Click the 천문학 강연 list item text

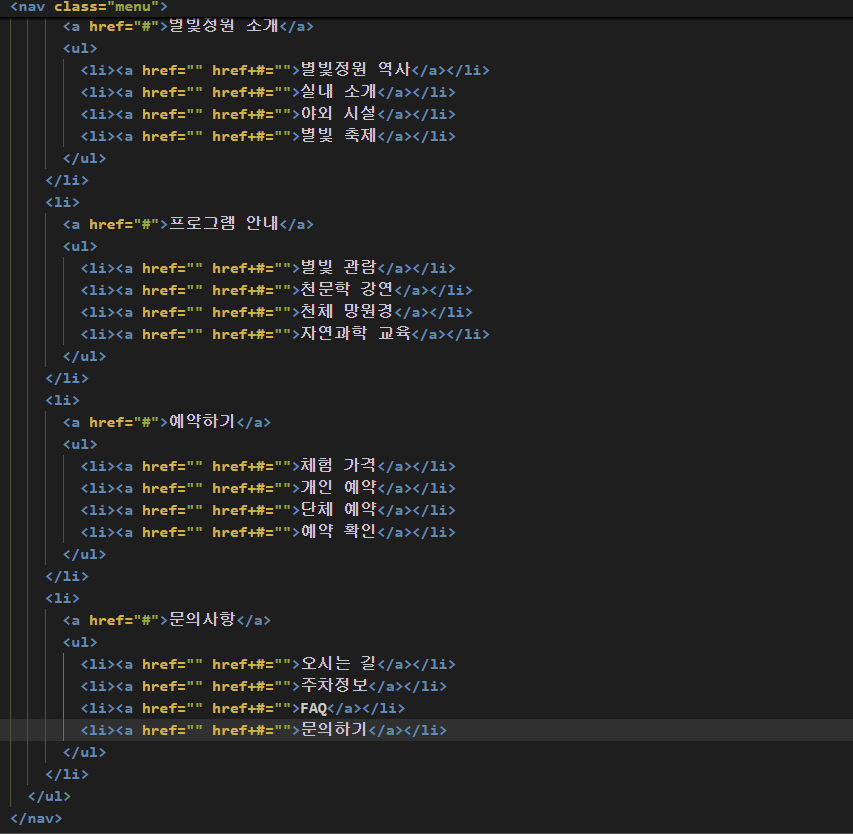point(347,289)
